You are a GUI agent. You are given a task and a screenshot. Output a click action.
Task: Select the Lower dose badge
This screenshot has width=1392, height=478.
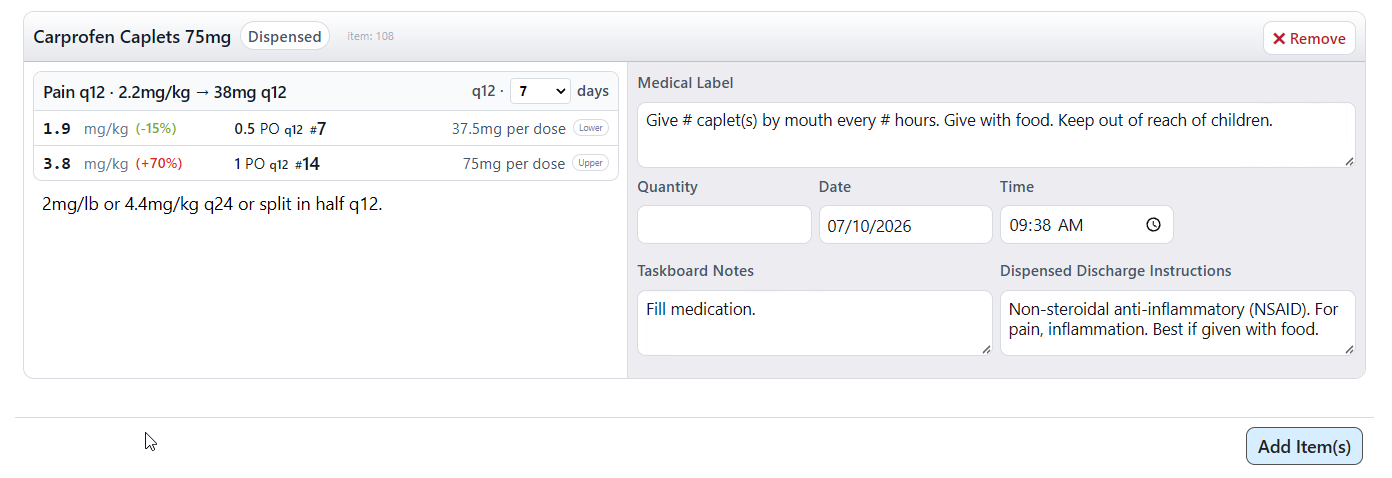point(590,128)
